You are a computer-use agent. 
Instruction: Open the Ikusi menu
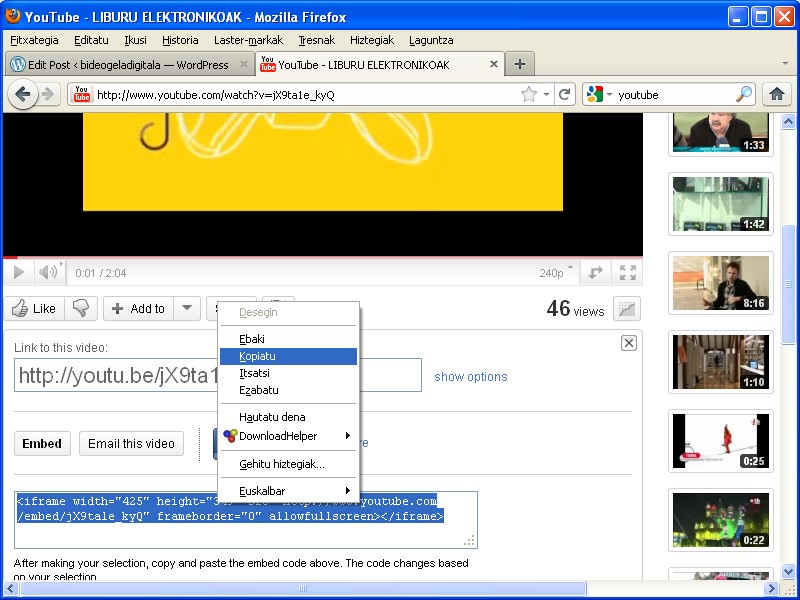coord(135,40)
